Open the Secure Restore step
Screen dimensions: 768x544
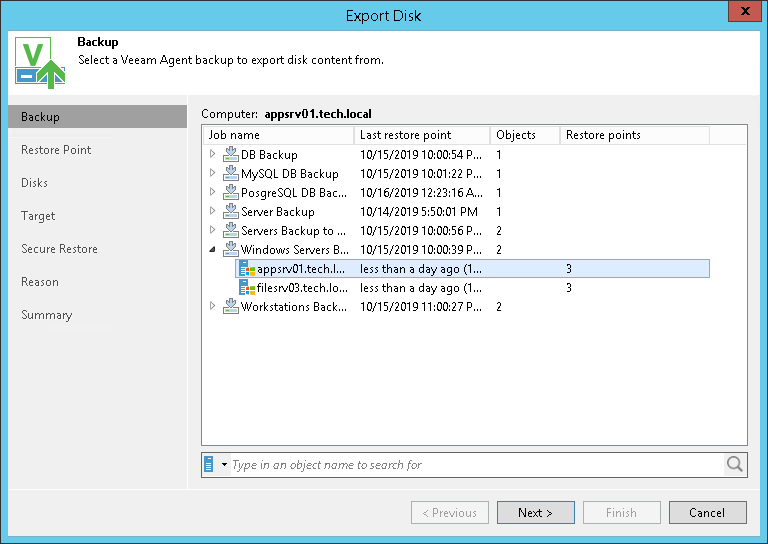click(x=59, y=249)
